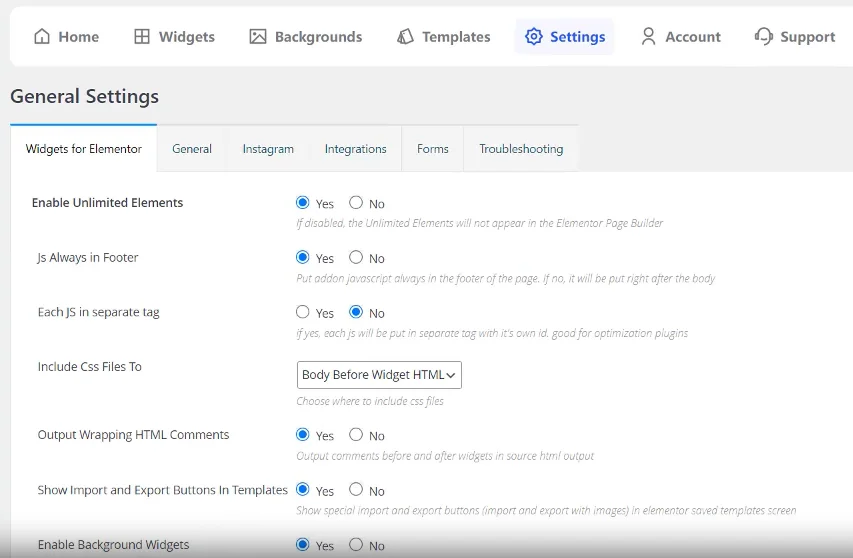Click the Support headset icon

(x=764, y=37)
